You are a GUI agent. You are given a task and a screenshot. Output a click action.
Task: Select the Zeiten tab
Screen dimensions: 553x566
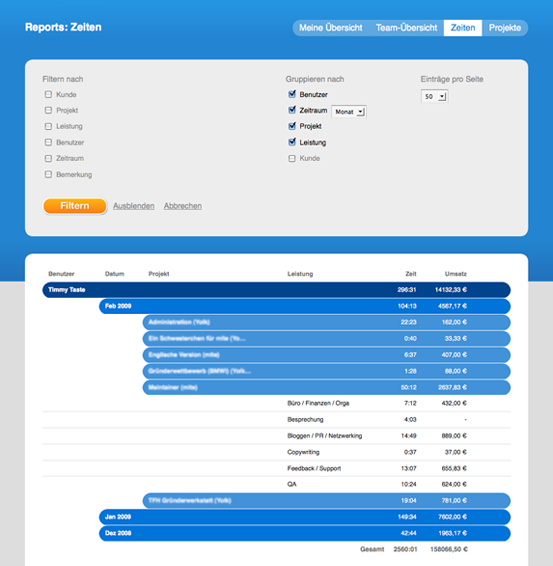tap(463, 28)
